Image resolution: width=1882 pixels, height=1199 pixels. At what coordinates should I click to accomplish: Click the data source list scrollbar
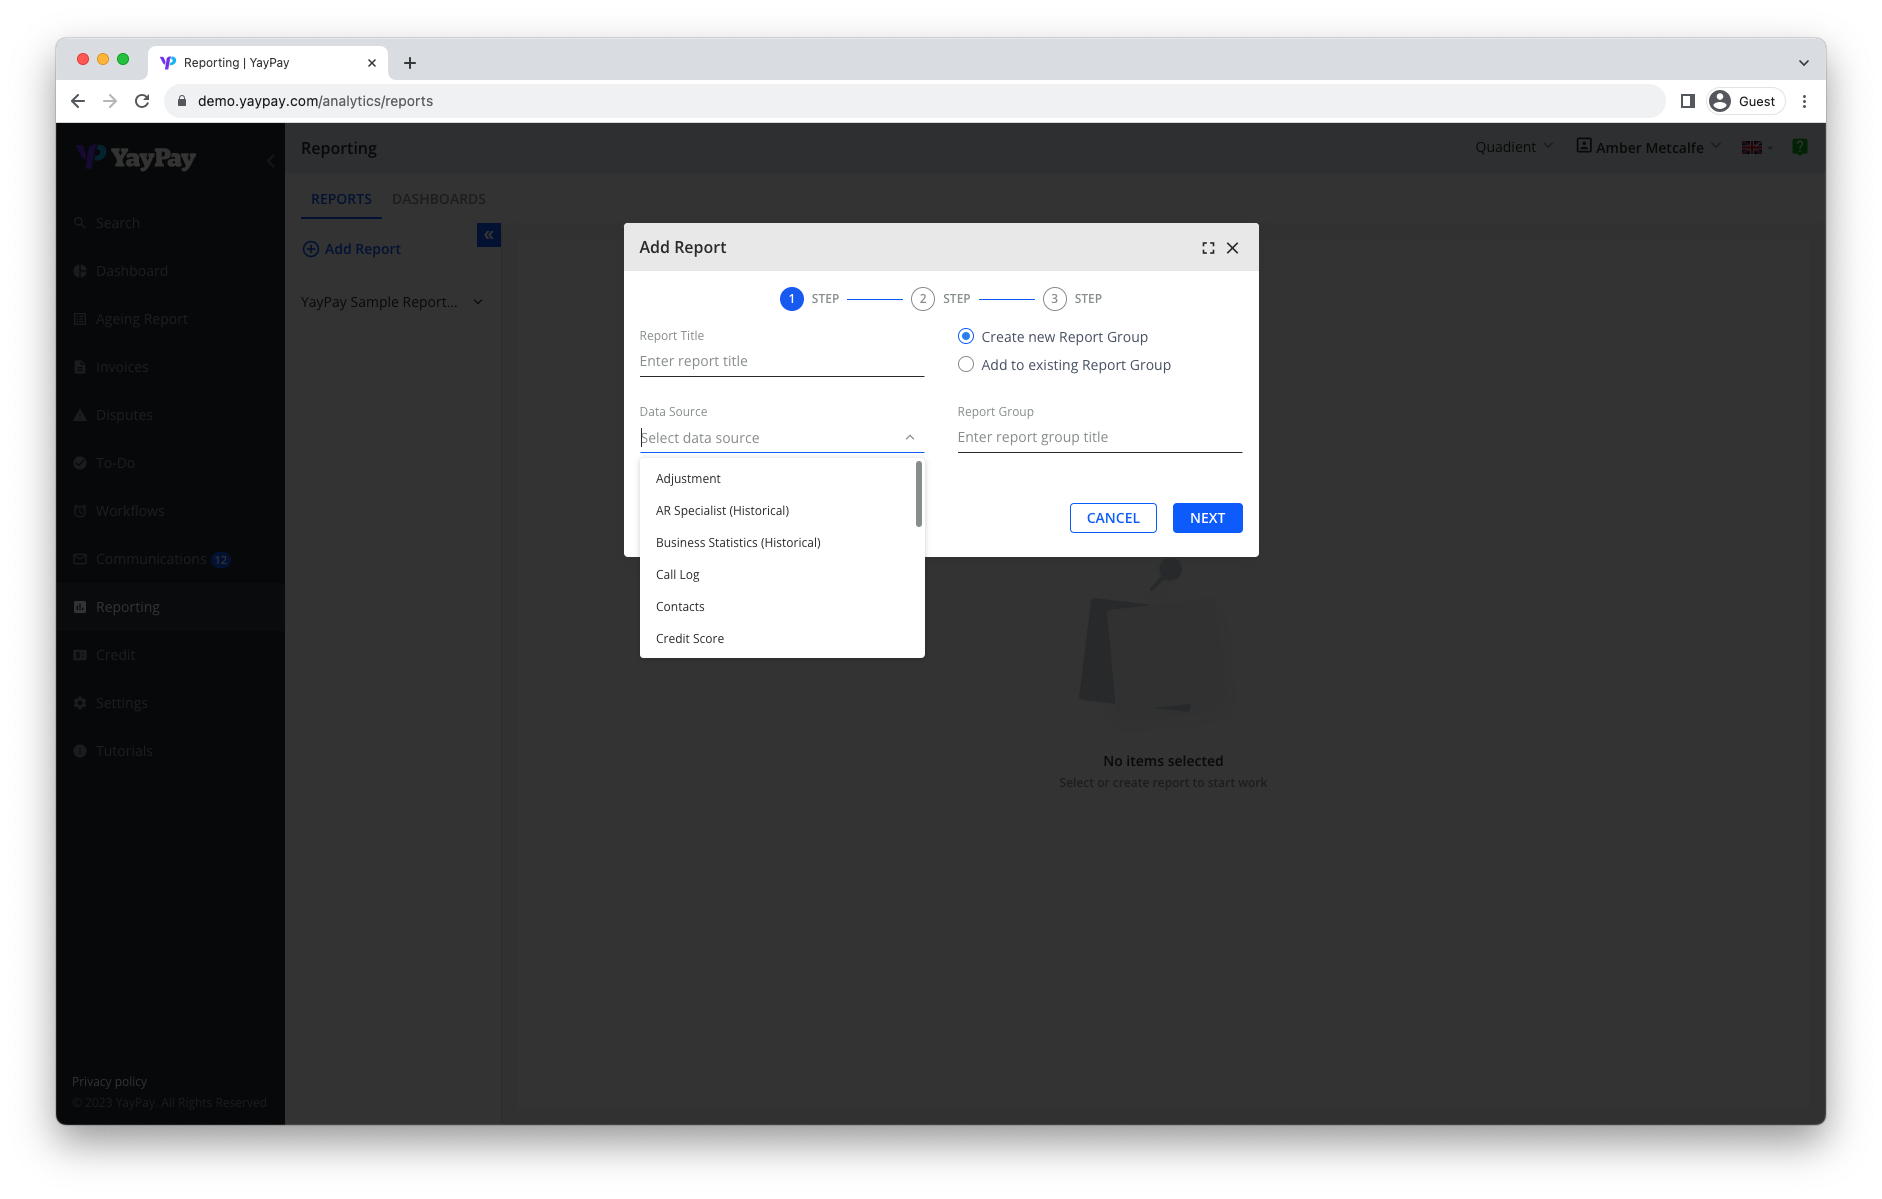point(918,494)
